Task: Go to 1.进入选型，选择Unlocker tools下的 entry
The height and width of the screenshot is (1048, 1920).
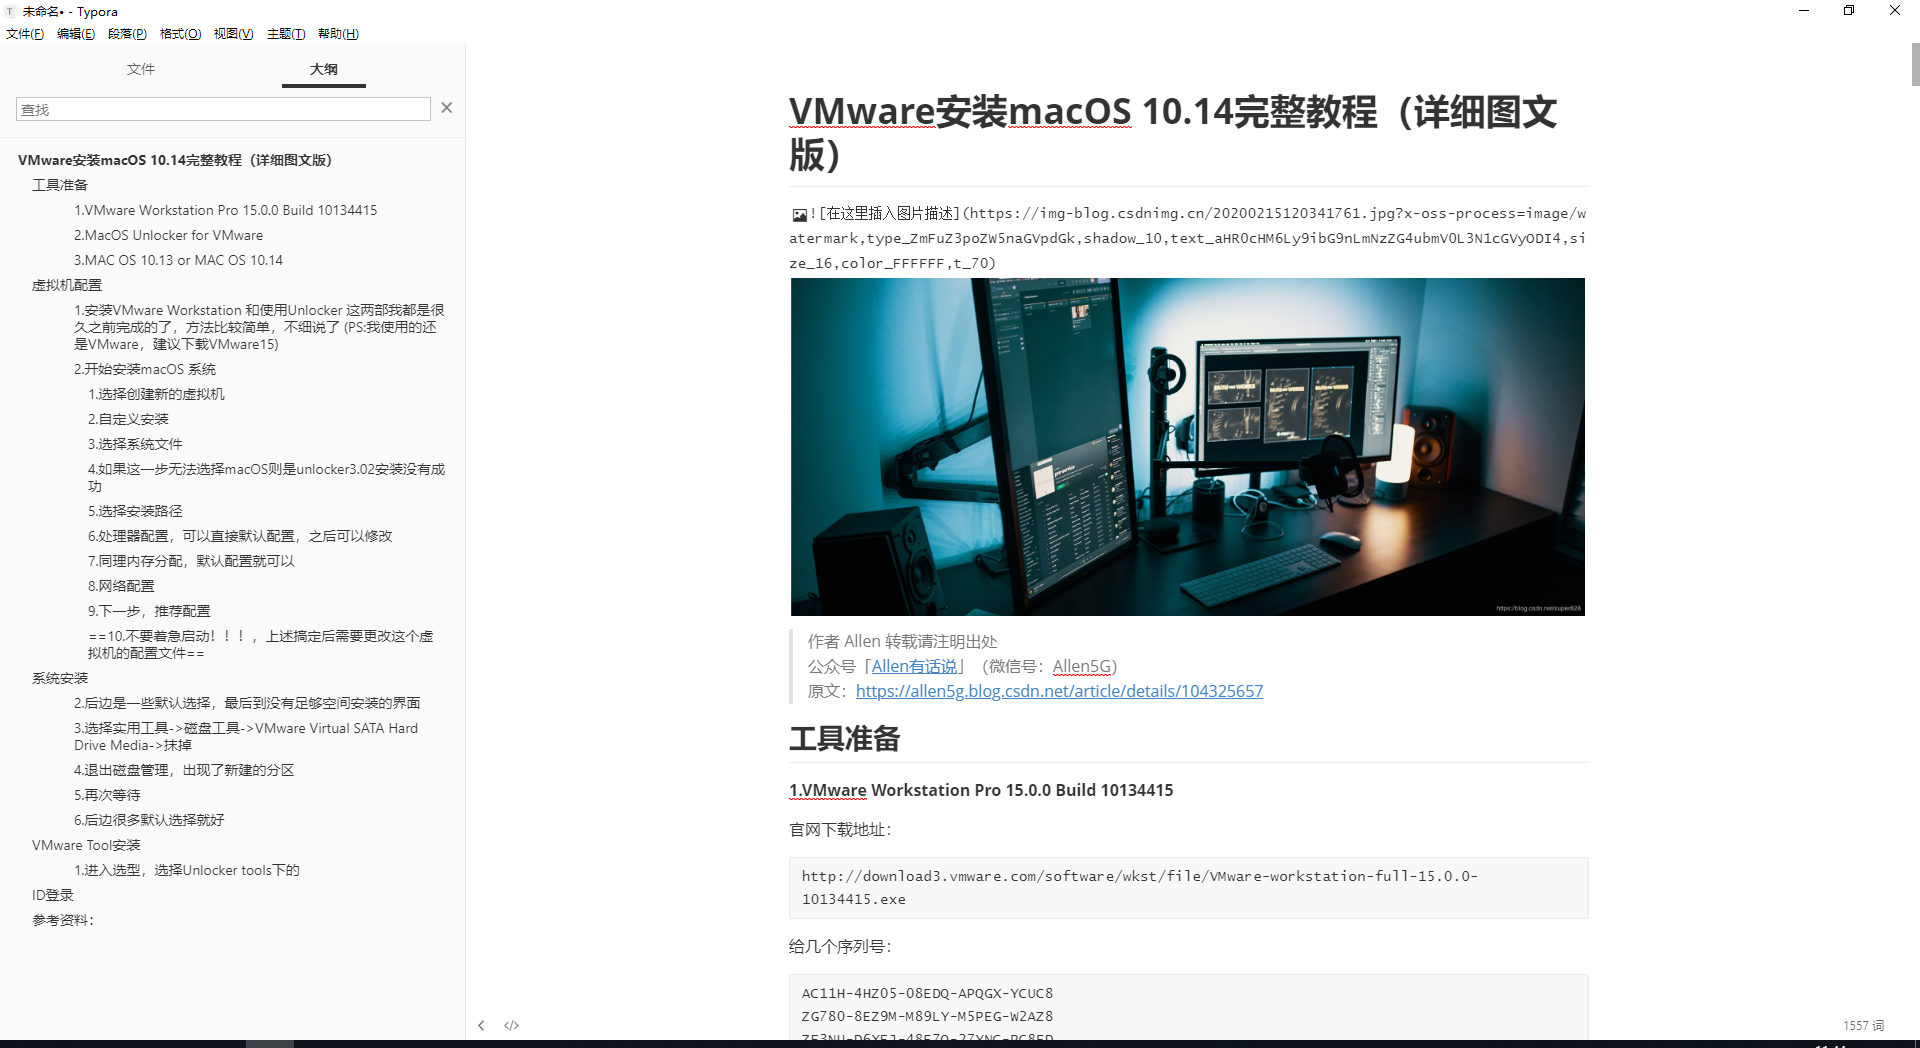Action: click(187, 870)
